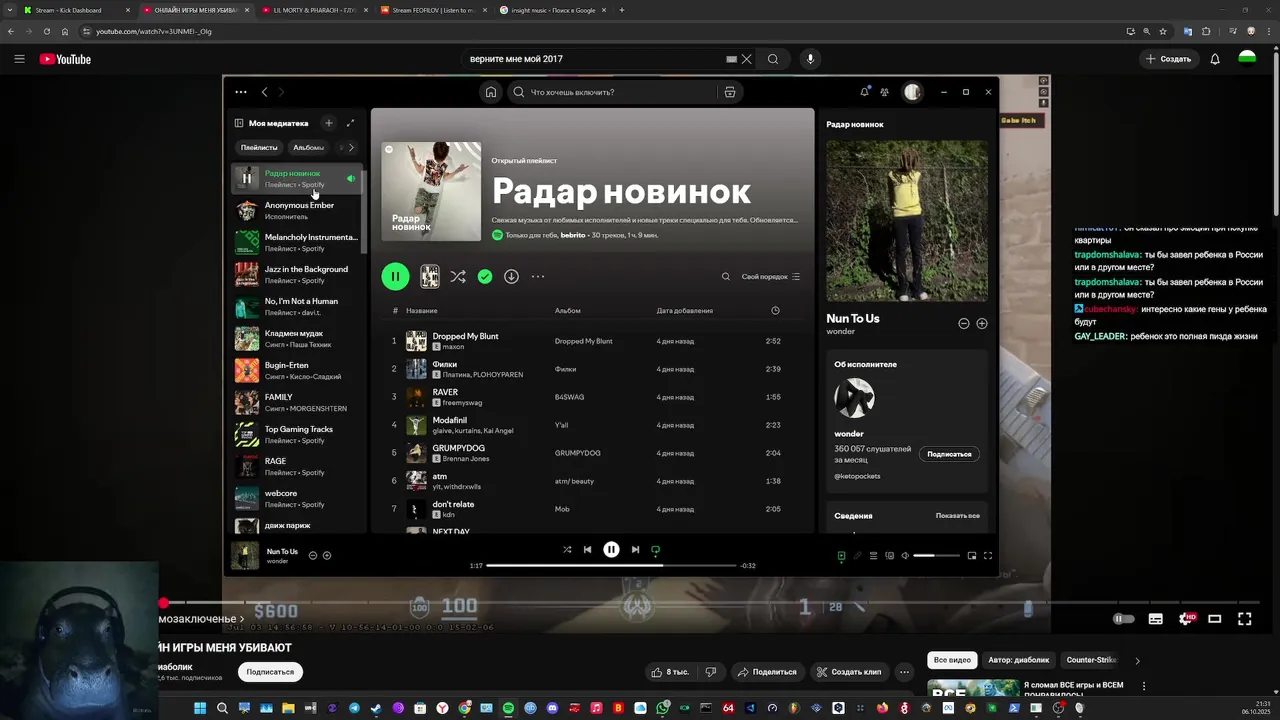Open connect to device icon
This screenshot has width=1280, height=720.
point(889,556)
